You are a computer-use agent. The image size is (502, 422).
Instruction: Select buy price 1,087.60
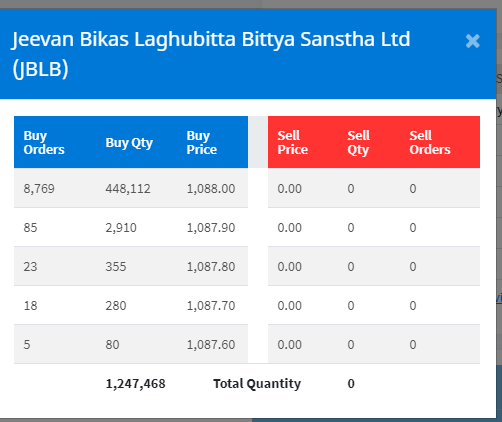click(x=211, y=345)
